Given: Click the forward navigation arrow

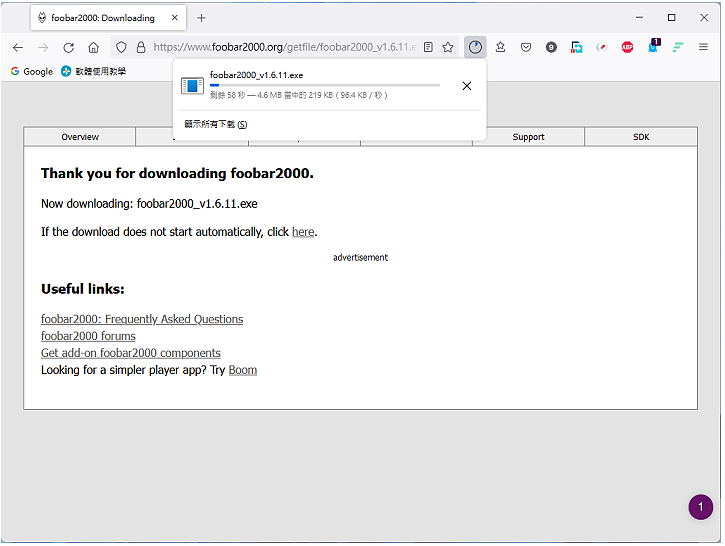Looking at the screenshot, I should [x=43, y=47].
